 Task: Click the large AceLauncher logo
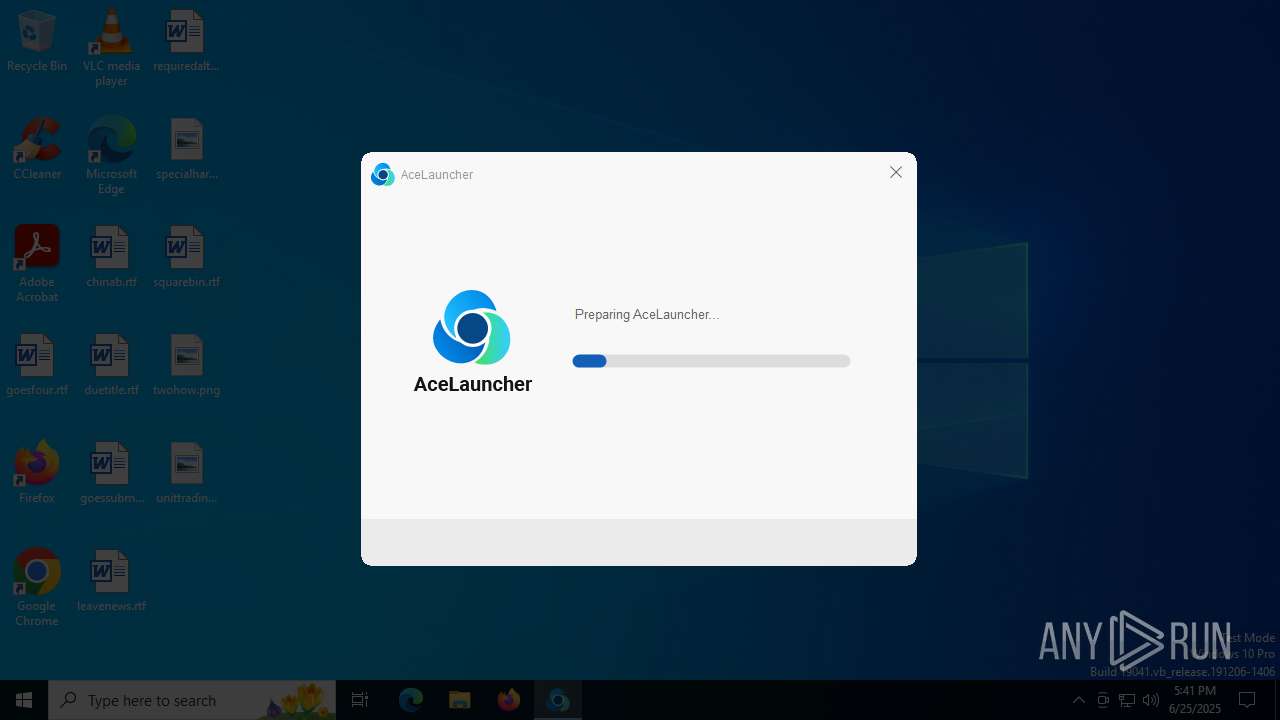[x=472, y=328]
